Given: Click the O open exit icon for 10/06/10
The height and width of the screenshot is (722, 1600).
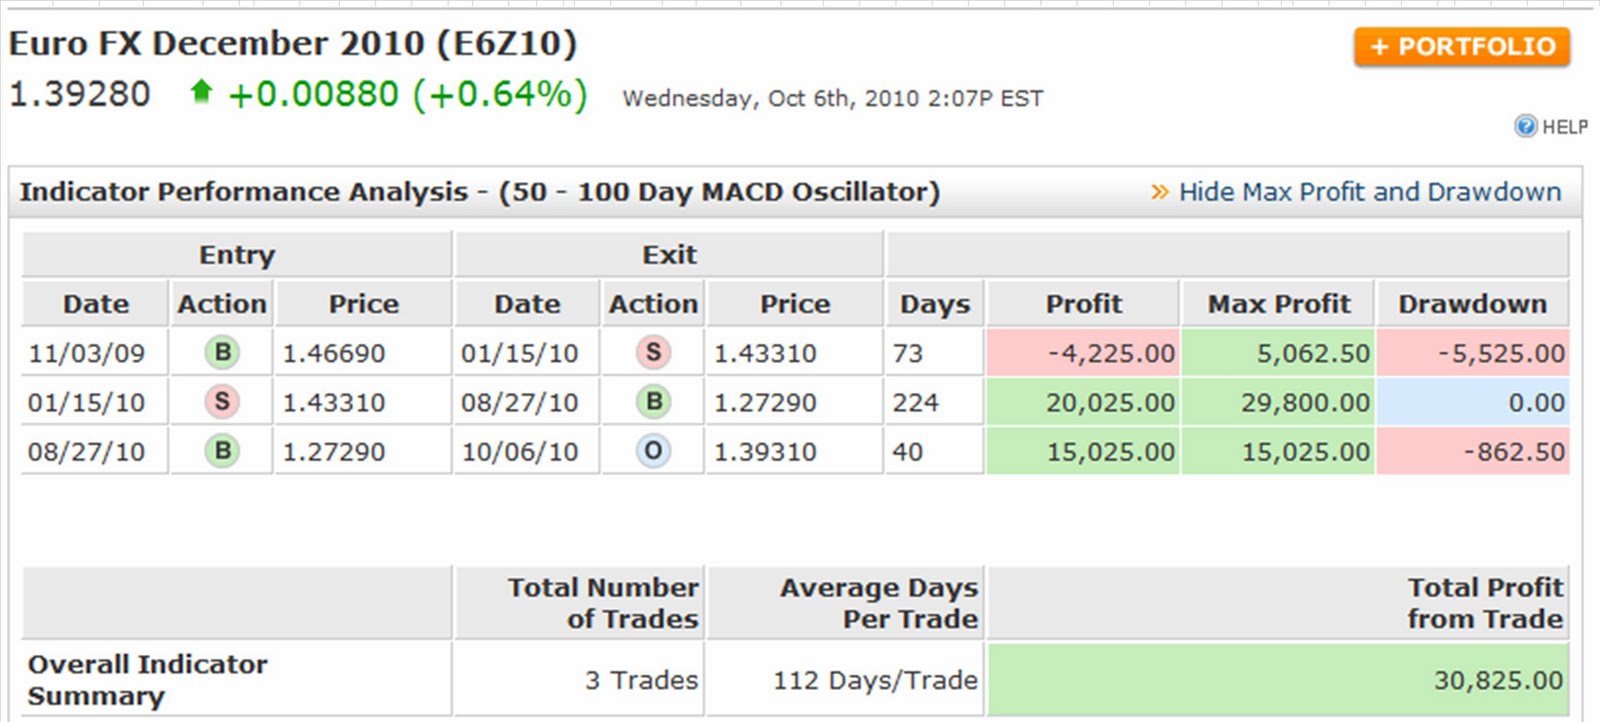Looking at the screenshot, I should [x=653, y=451].
